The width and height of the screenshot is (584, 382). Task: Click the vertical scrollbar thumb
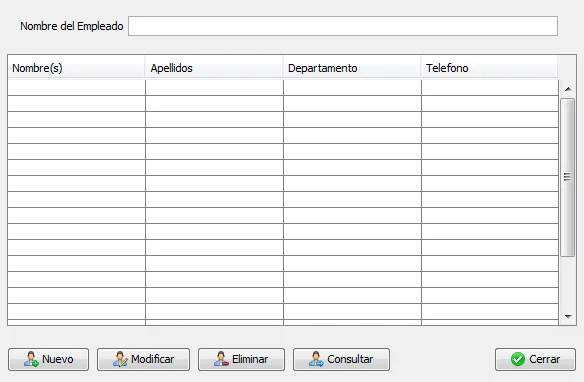[568, 177]
